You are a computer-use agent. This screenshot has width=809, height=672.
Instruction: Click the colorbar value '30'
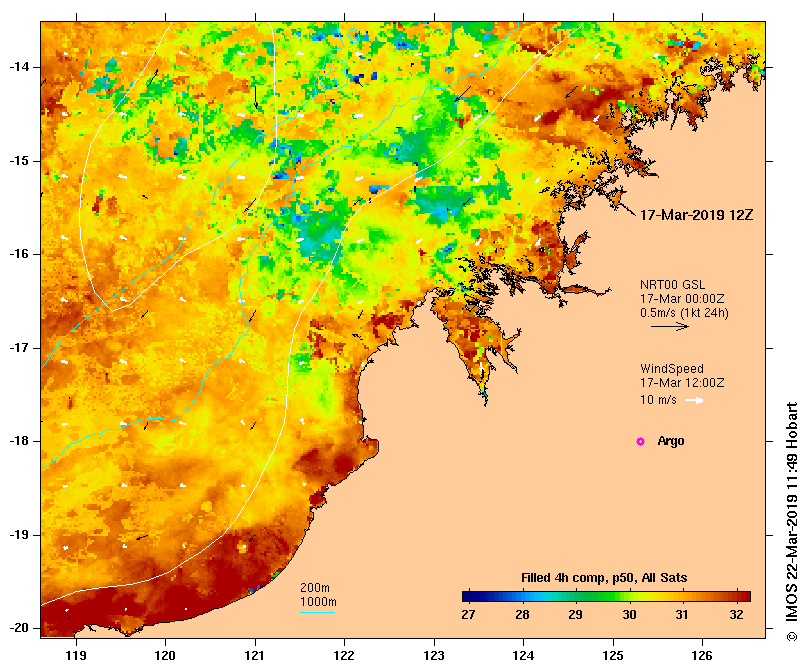point(629,615)
